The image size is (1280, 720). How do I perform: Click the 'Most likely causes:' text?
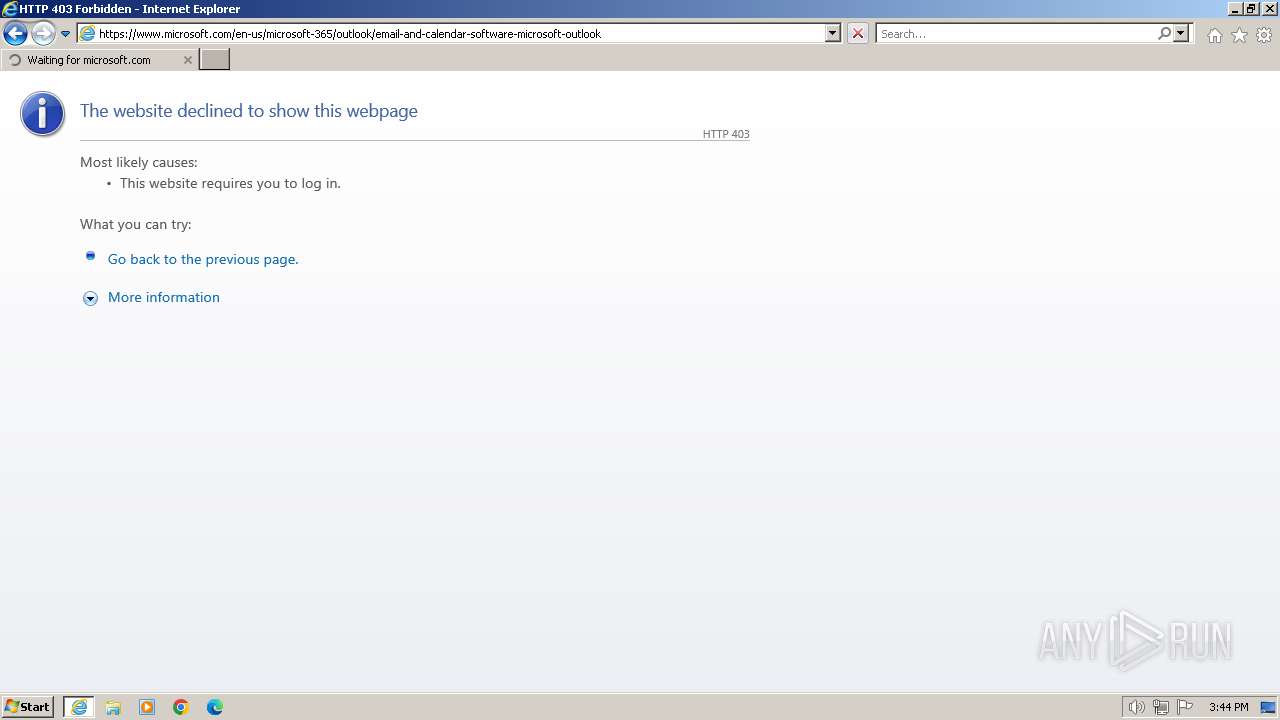click(139, 162)
